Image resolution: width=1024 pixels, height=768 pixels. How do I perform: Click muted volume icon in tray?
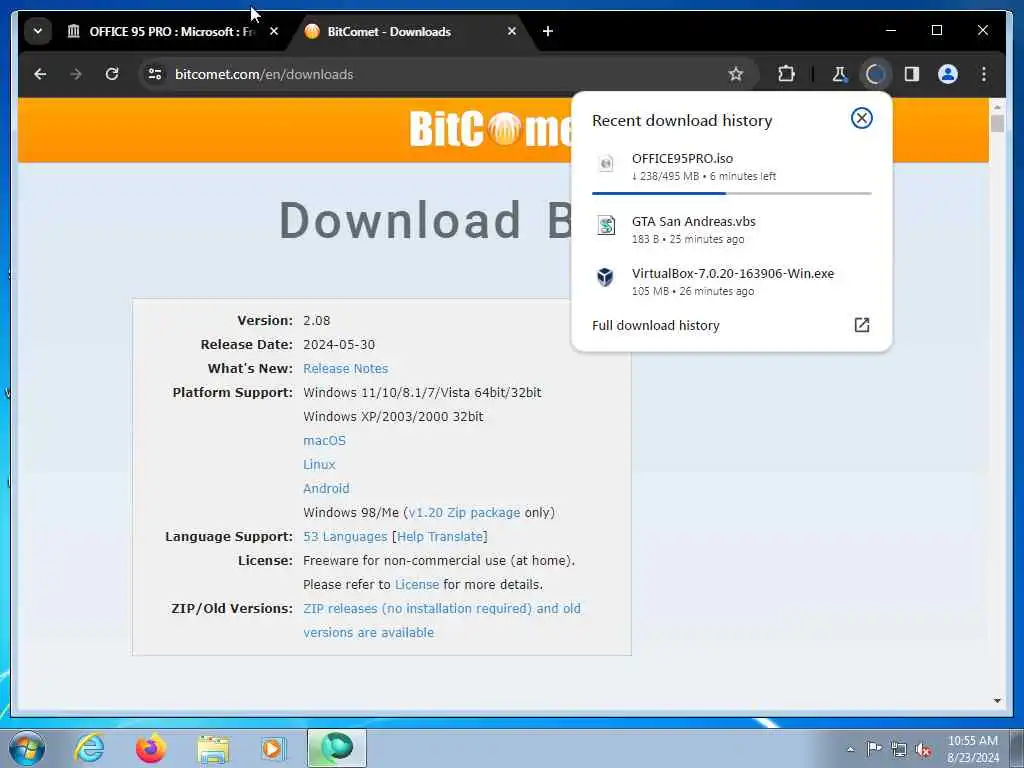[x=923, y=750]
